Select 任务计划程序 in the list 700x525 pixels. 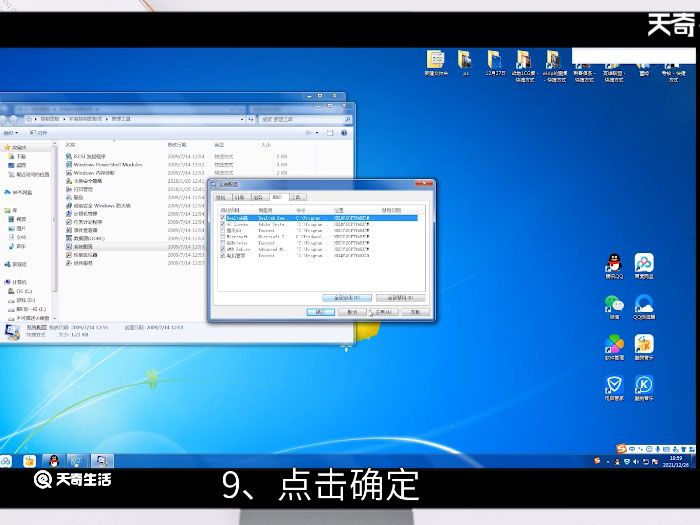coord(84,222)
